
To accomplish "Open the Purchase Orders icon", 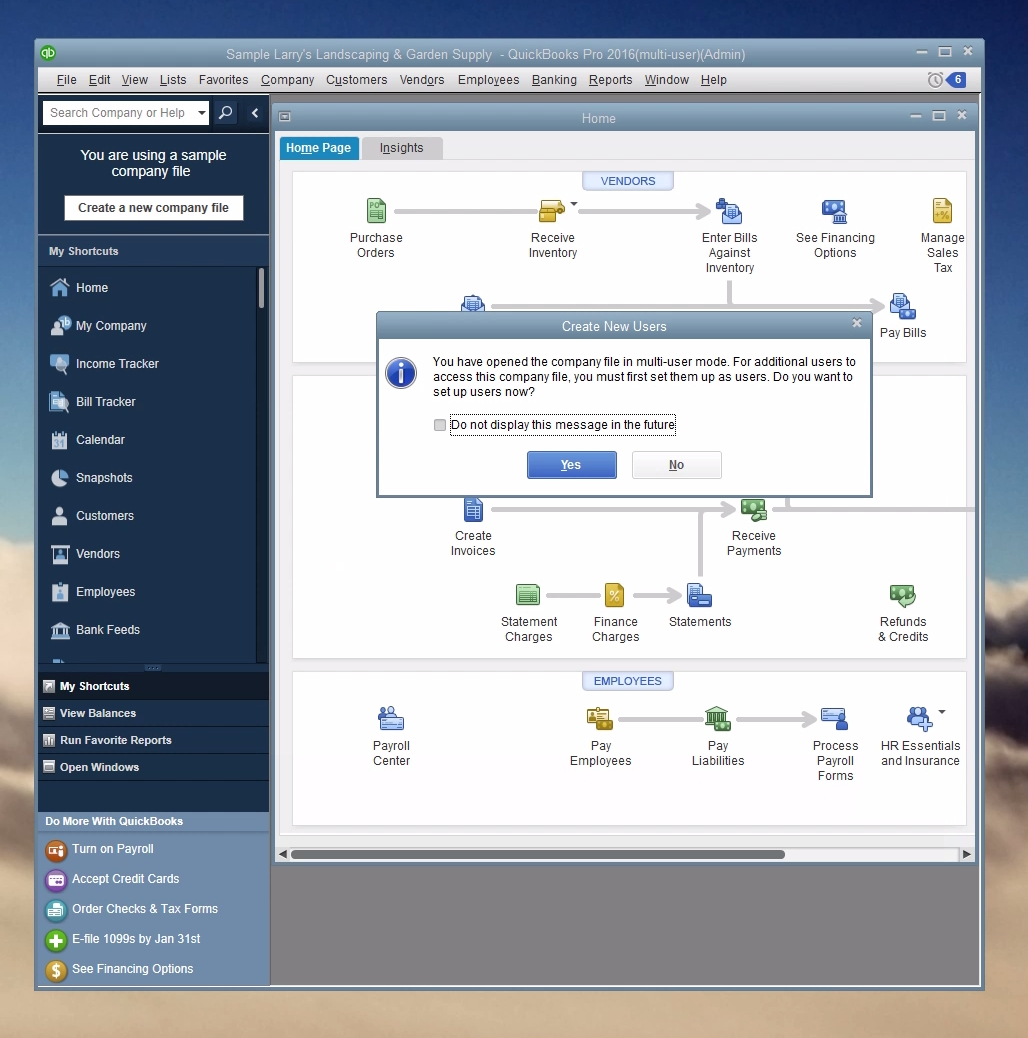I will [376, 211].
